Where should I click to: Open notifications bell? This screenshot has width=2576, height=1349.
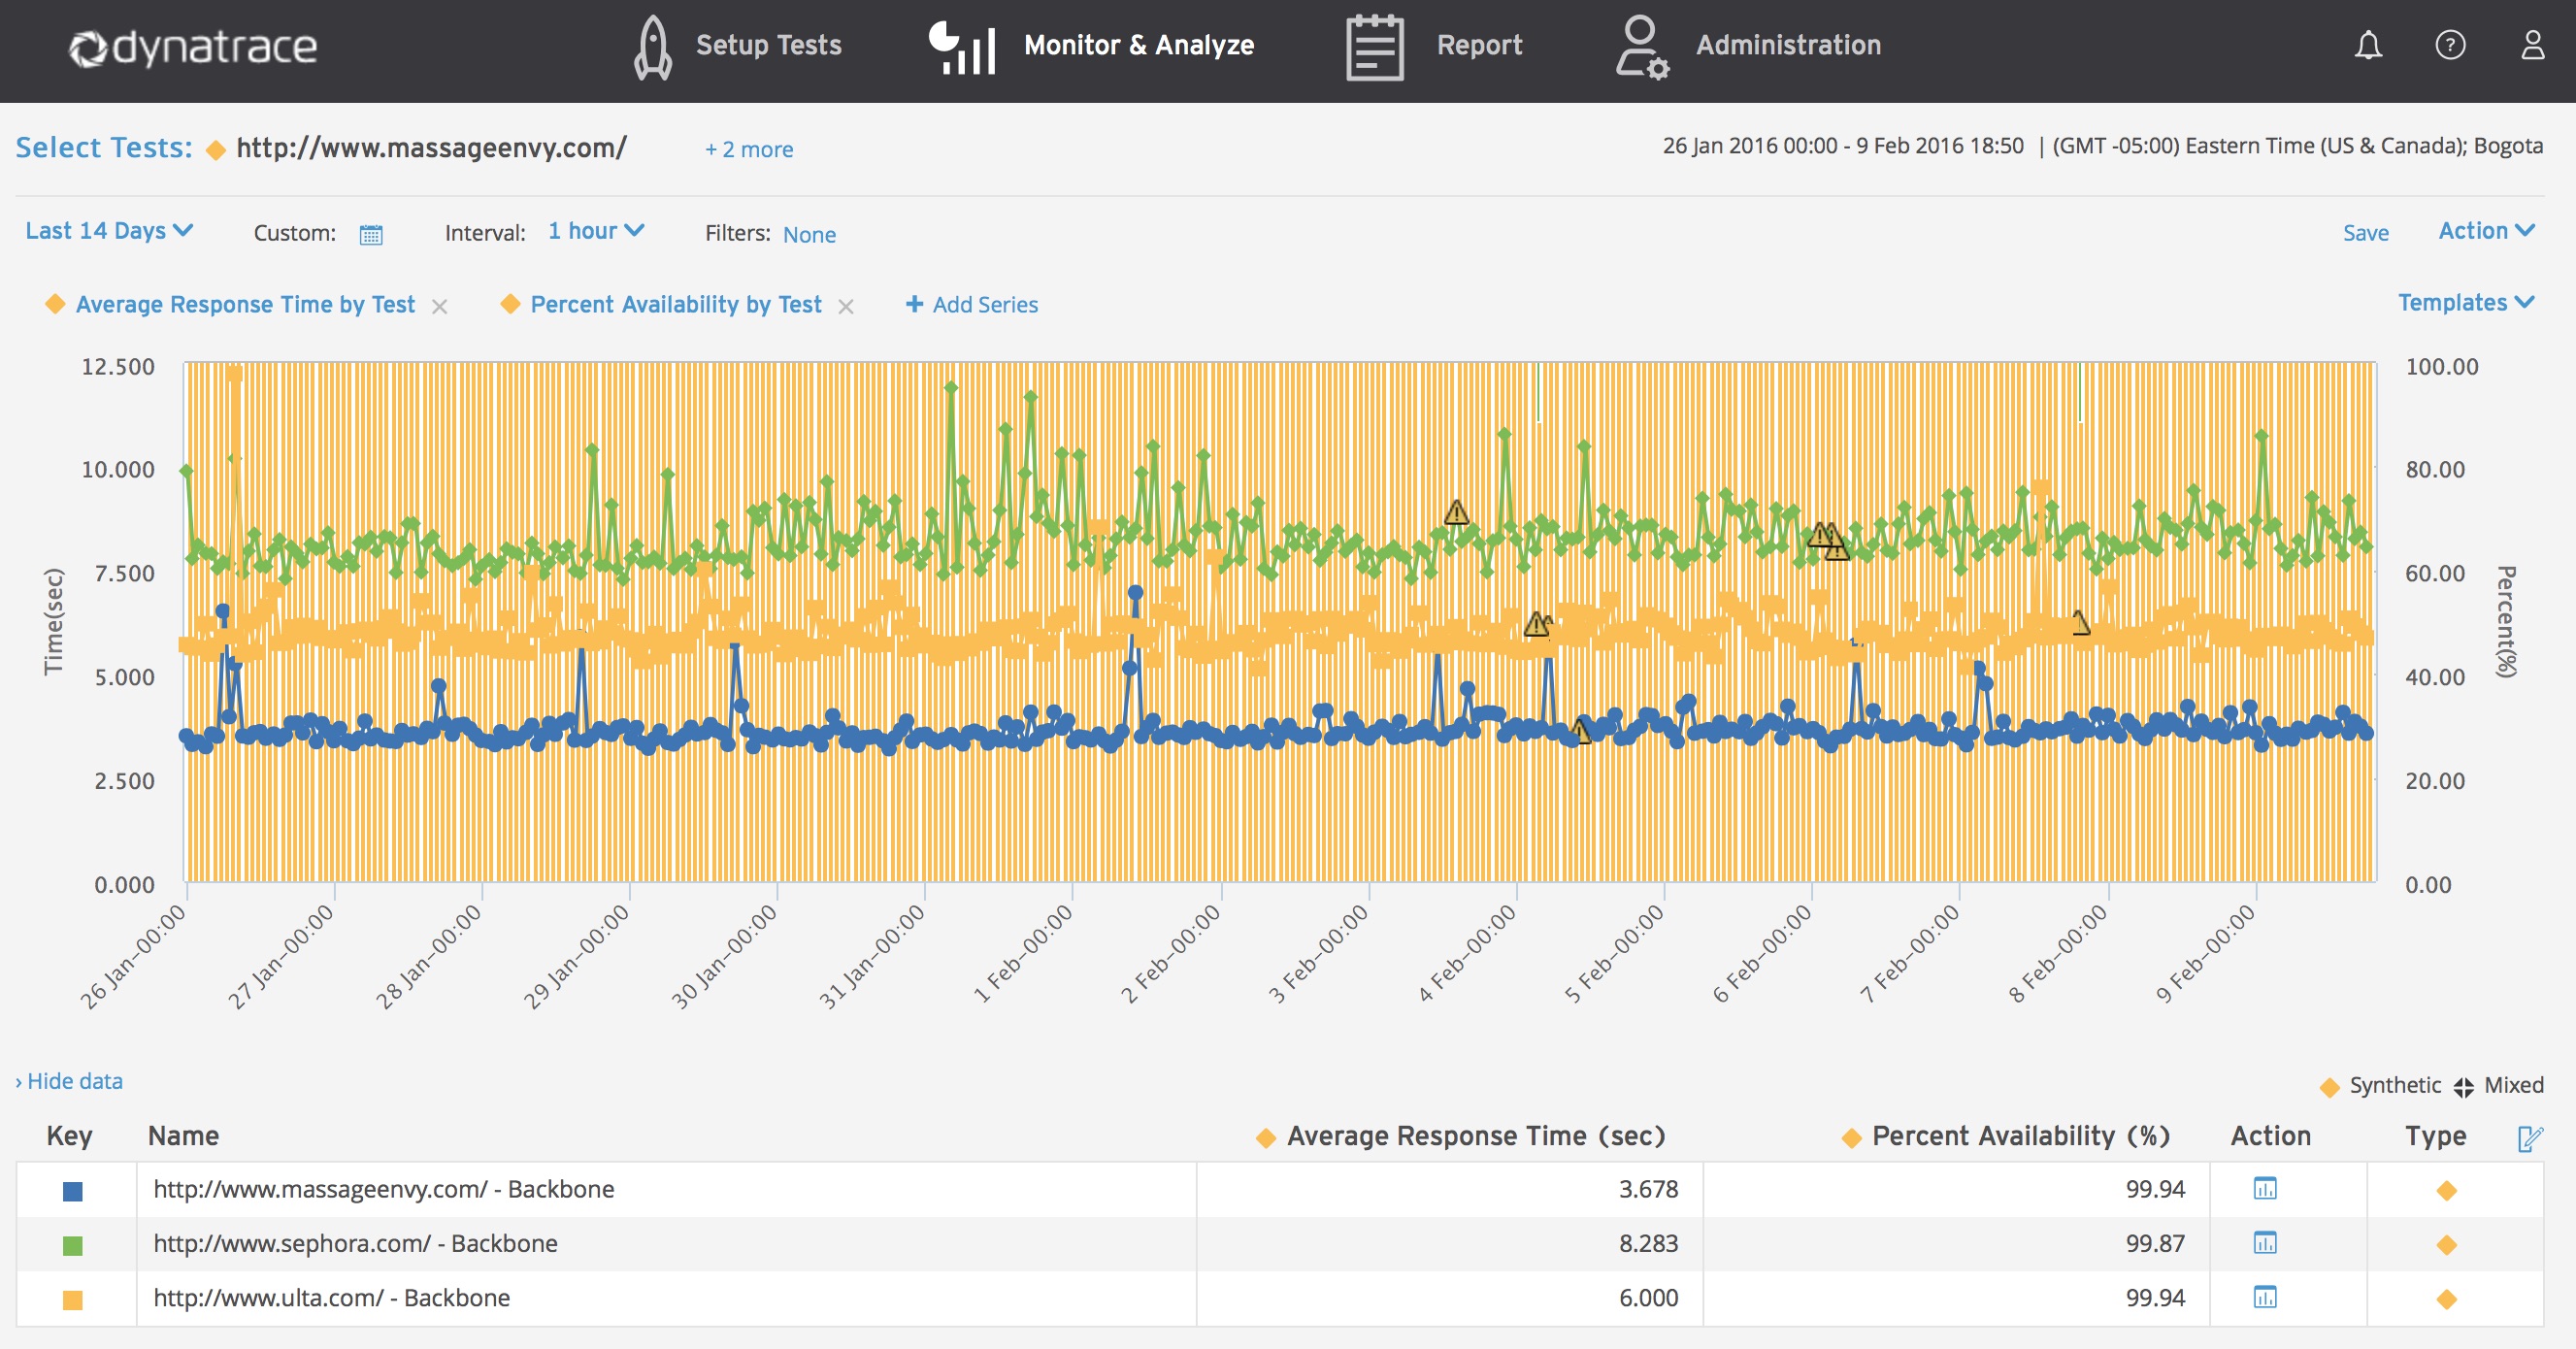click(2368, 46)
